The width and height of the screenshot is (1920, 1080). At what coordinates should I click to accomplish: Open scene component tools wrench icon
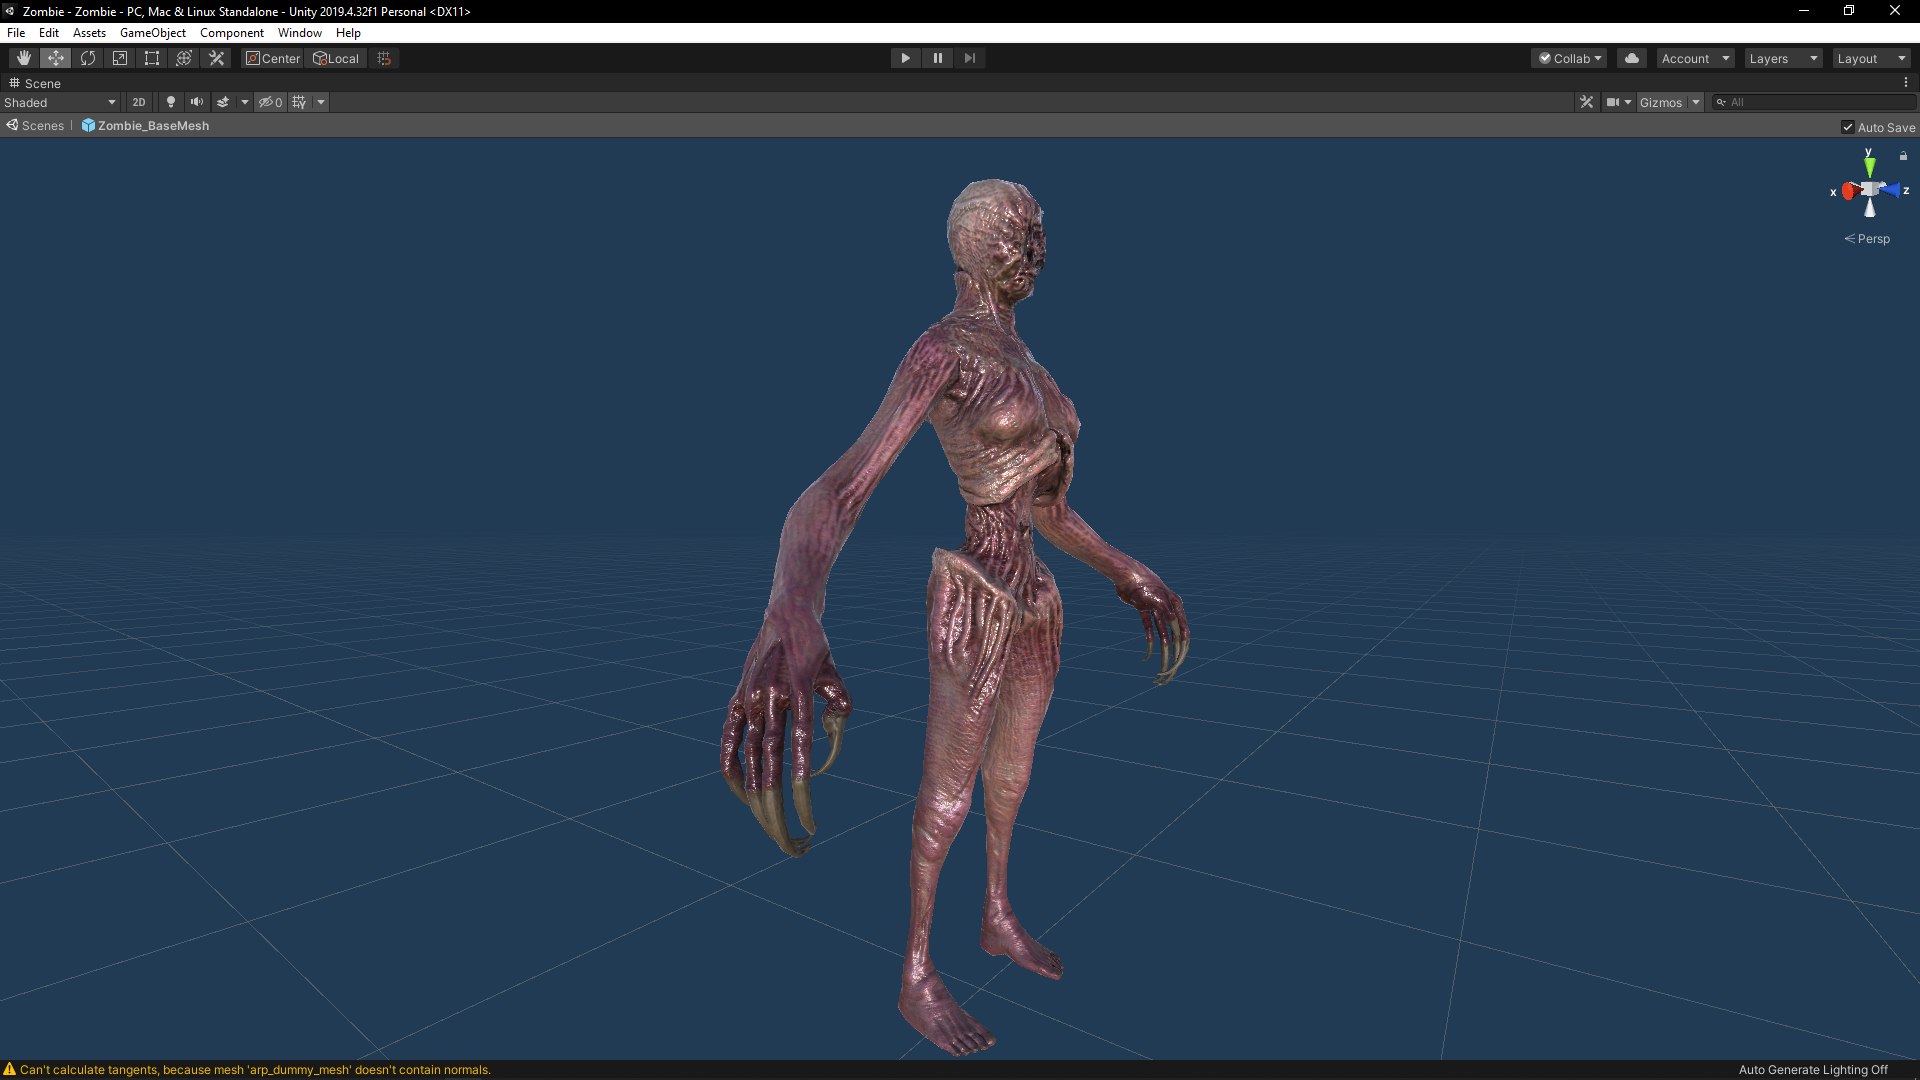[x=1586, y=102]
